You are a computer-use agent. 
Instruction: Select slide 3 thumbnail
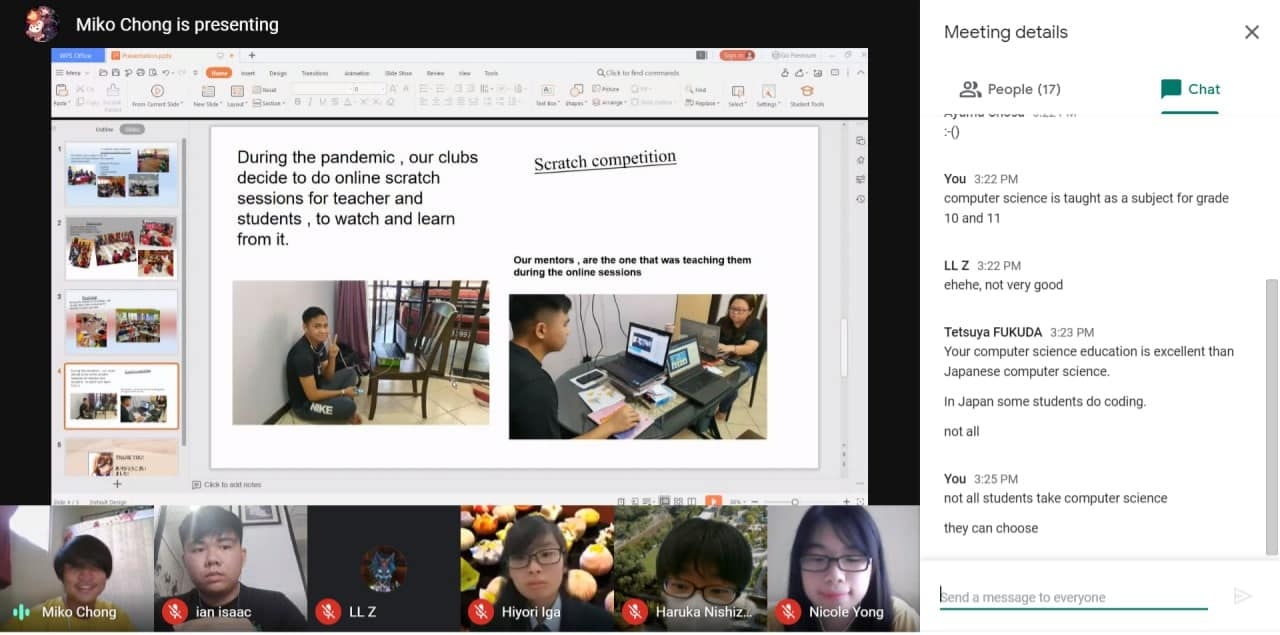[x=121, y=321]
